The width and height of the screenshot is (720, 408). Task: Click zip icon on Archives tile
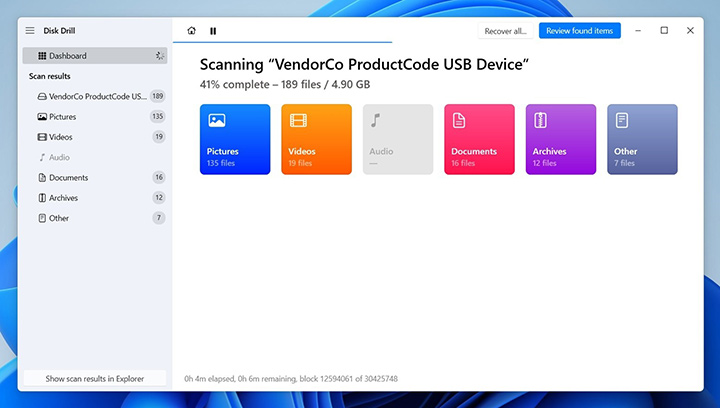coord(540,120)
